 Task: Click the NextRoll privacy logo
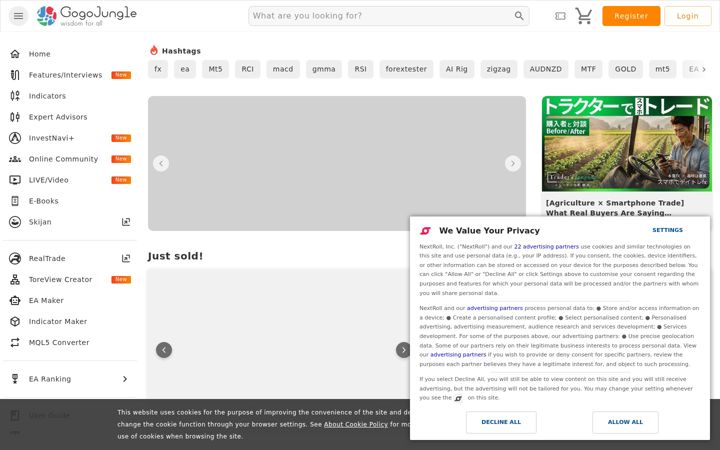click(x=426, y=231)
